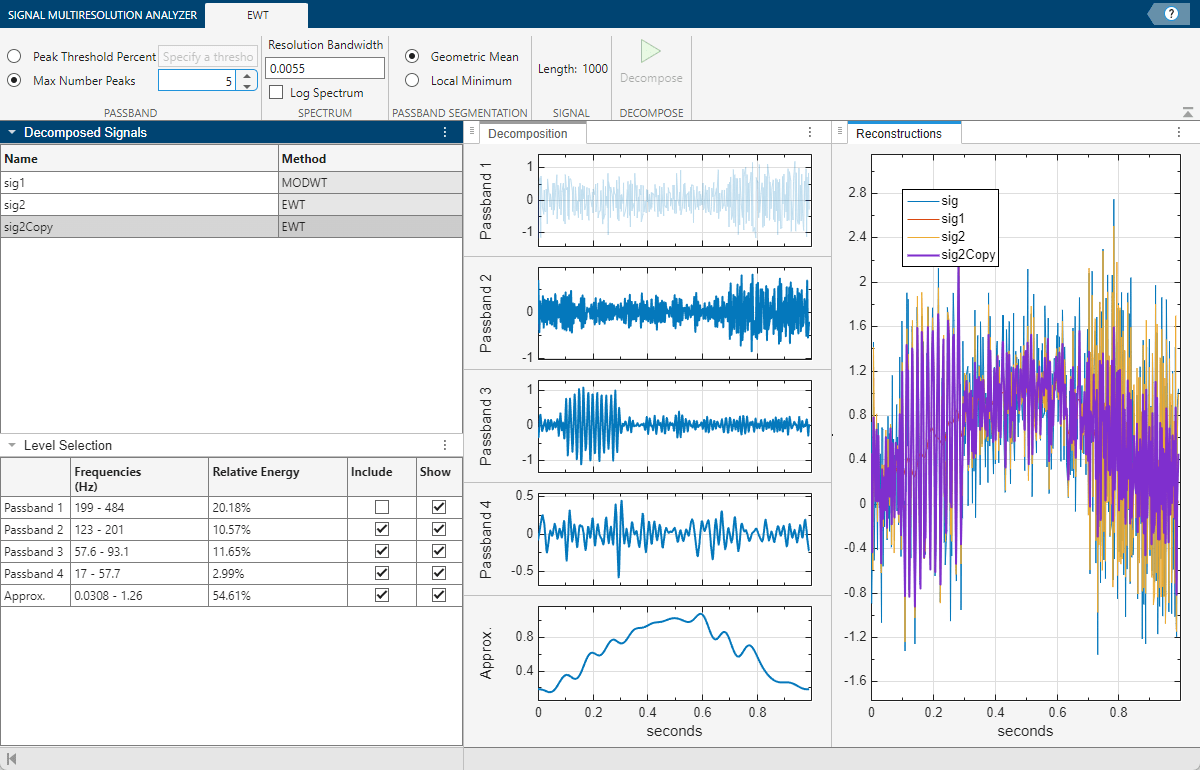Screen dimensions: 1200x770
Task: Check Include for Passband 1
Action: click(x=381, y=508)
